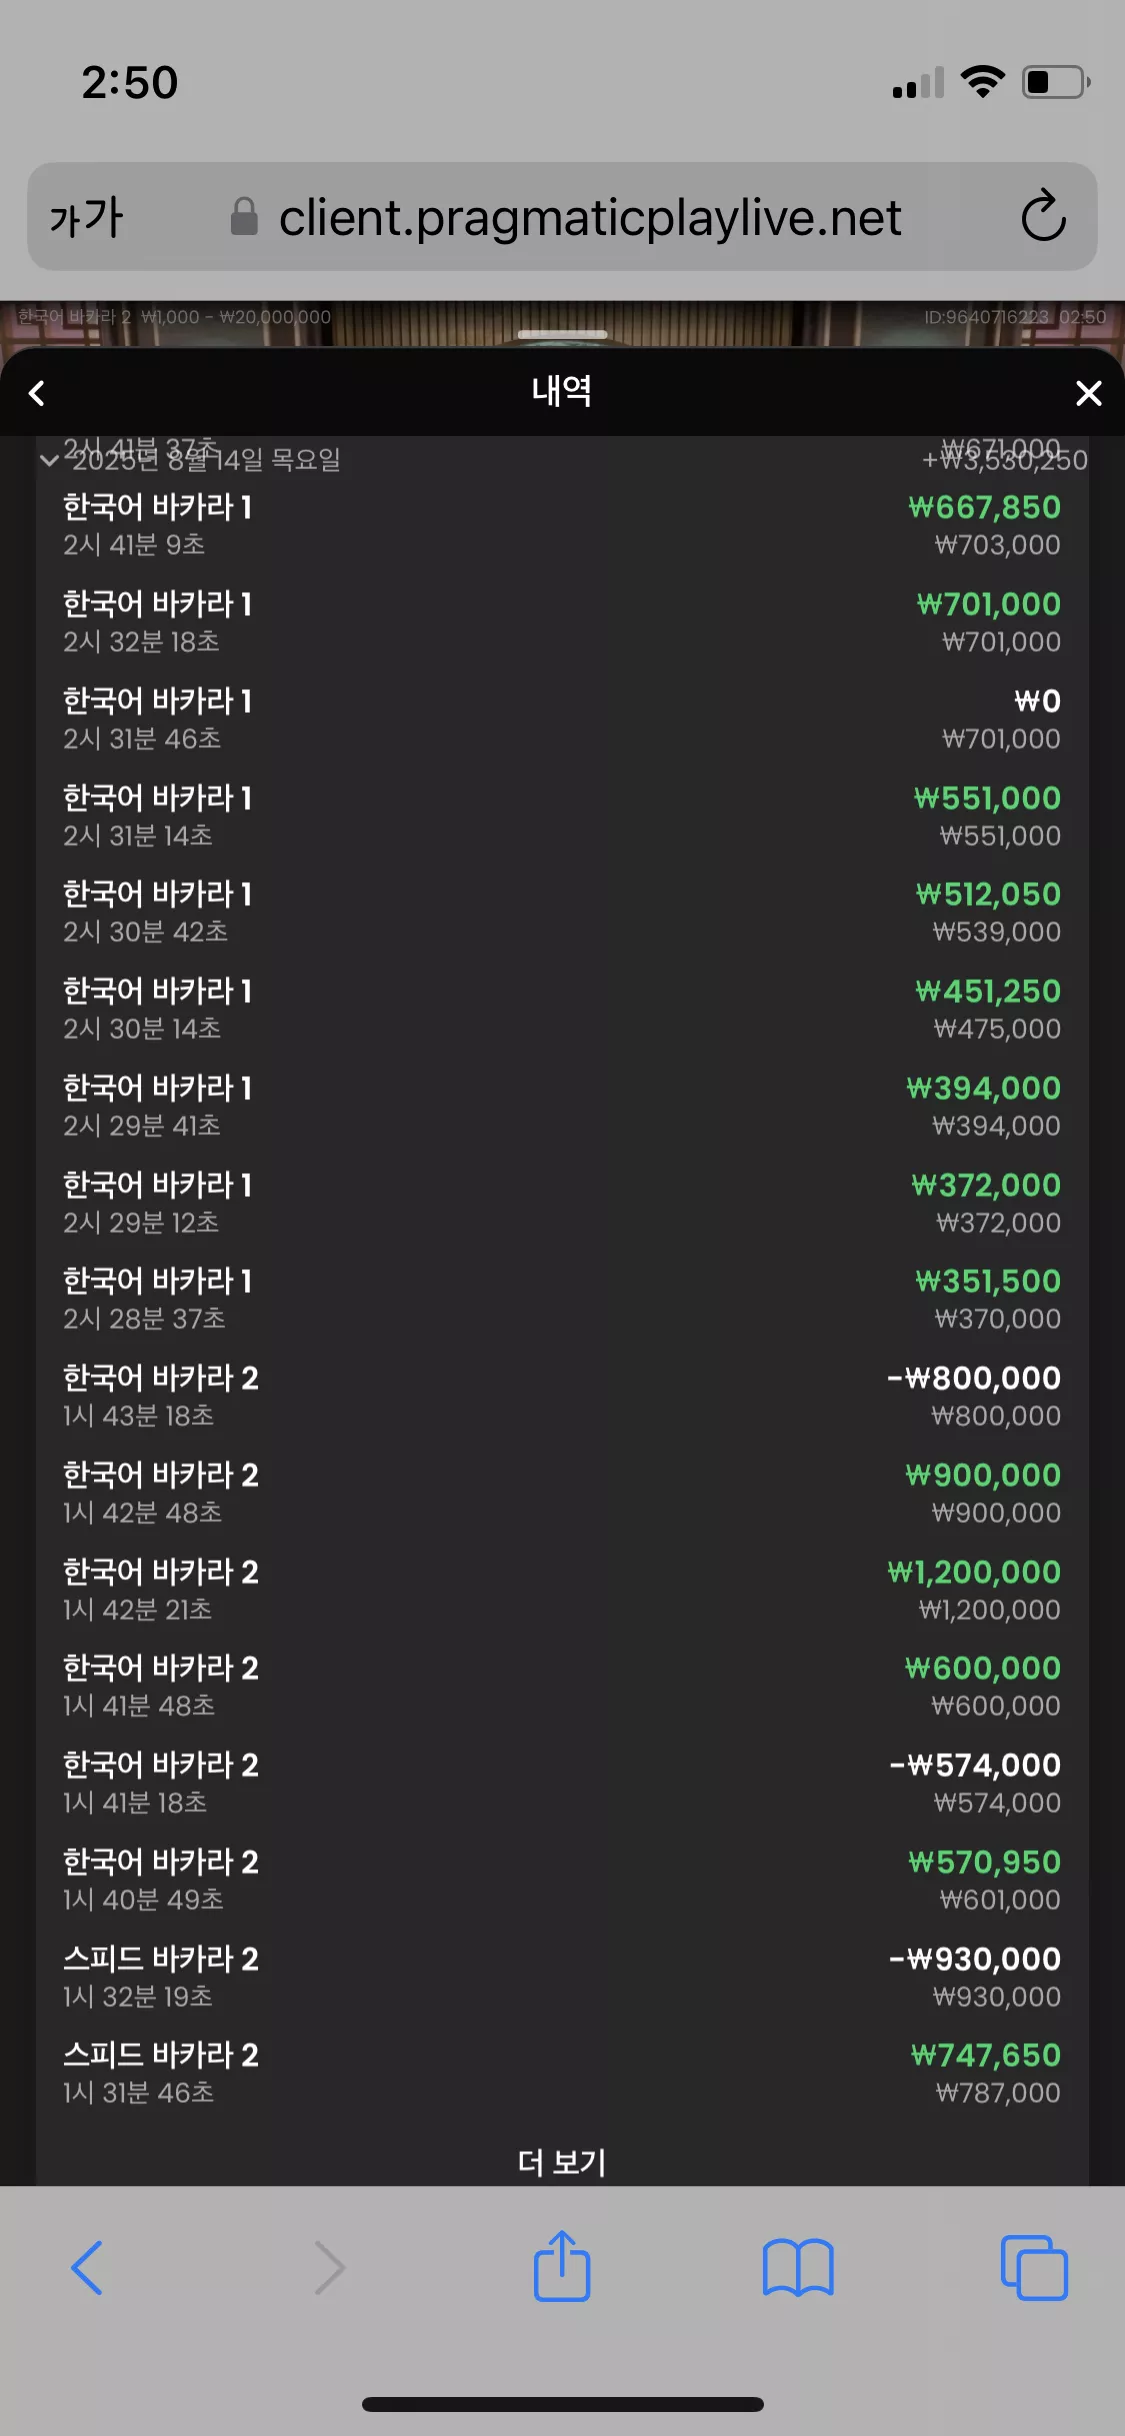
Task: Tap the lock icon in address bar
Action: coord(244,217)
